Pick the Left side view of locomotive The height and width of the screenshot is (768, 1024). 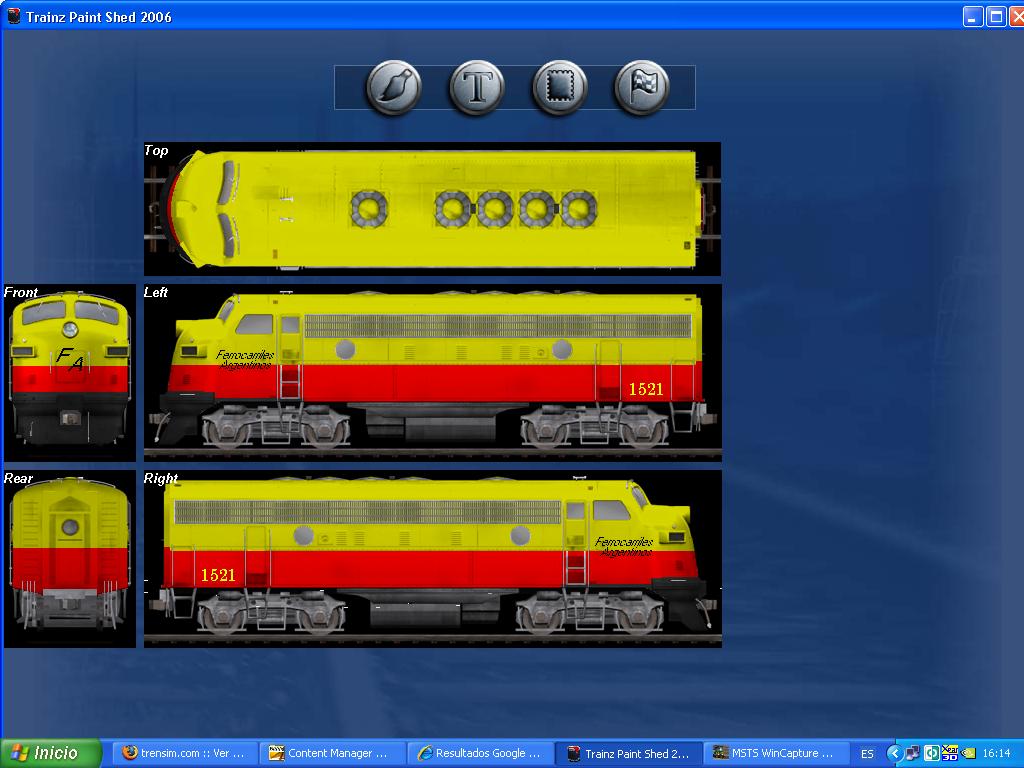(432, 371)
